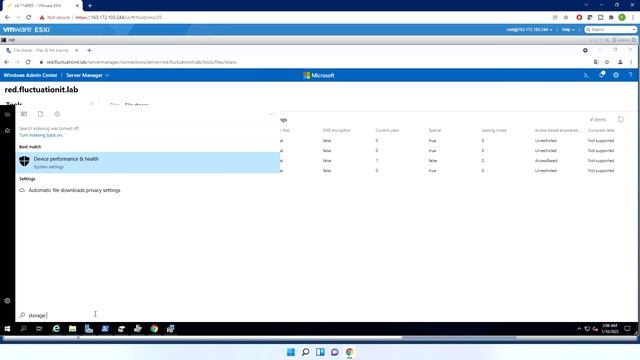The height and width of the screenshot is (360, 640).
Task: Open the inner browser profile icon
Action: (x=620, y=62)
